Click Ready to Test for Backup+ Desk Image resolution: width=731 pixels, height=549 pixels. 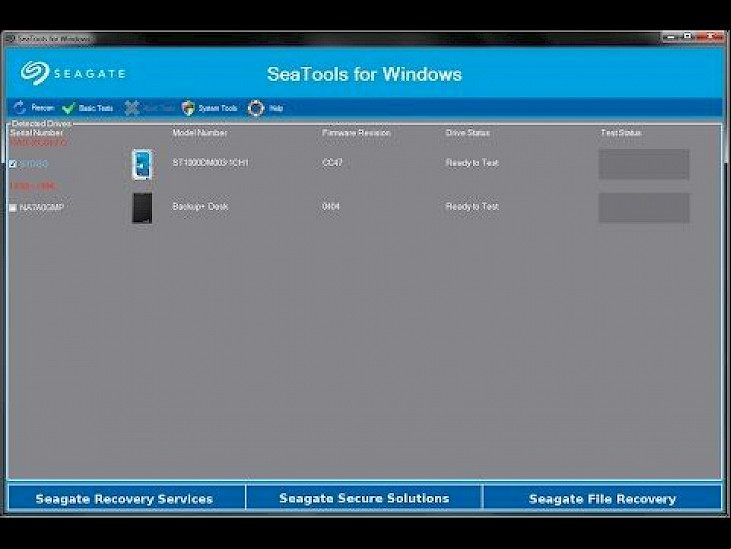(472, 206)
